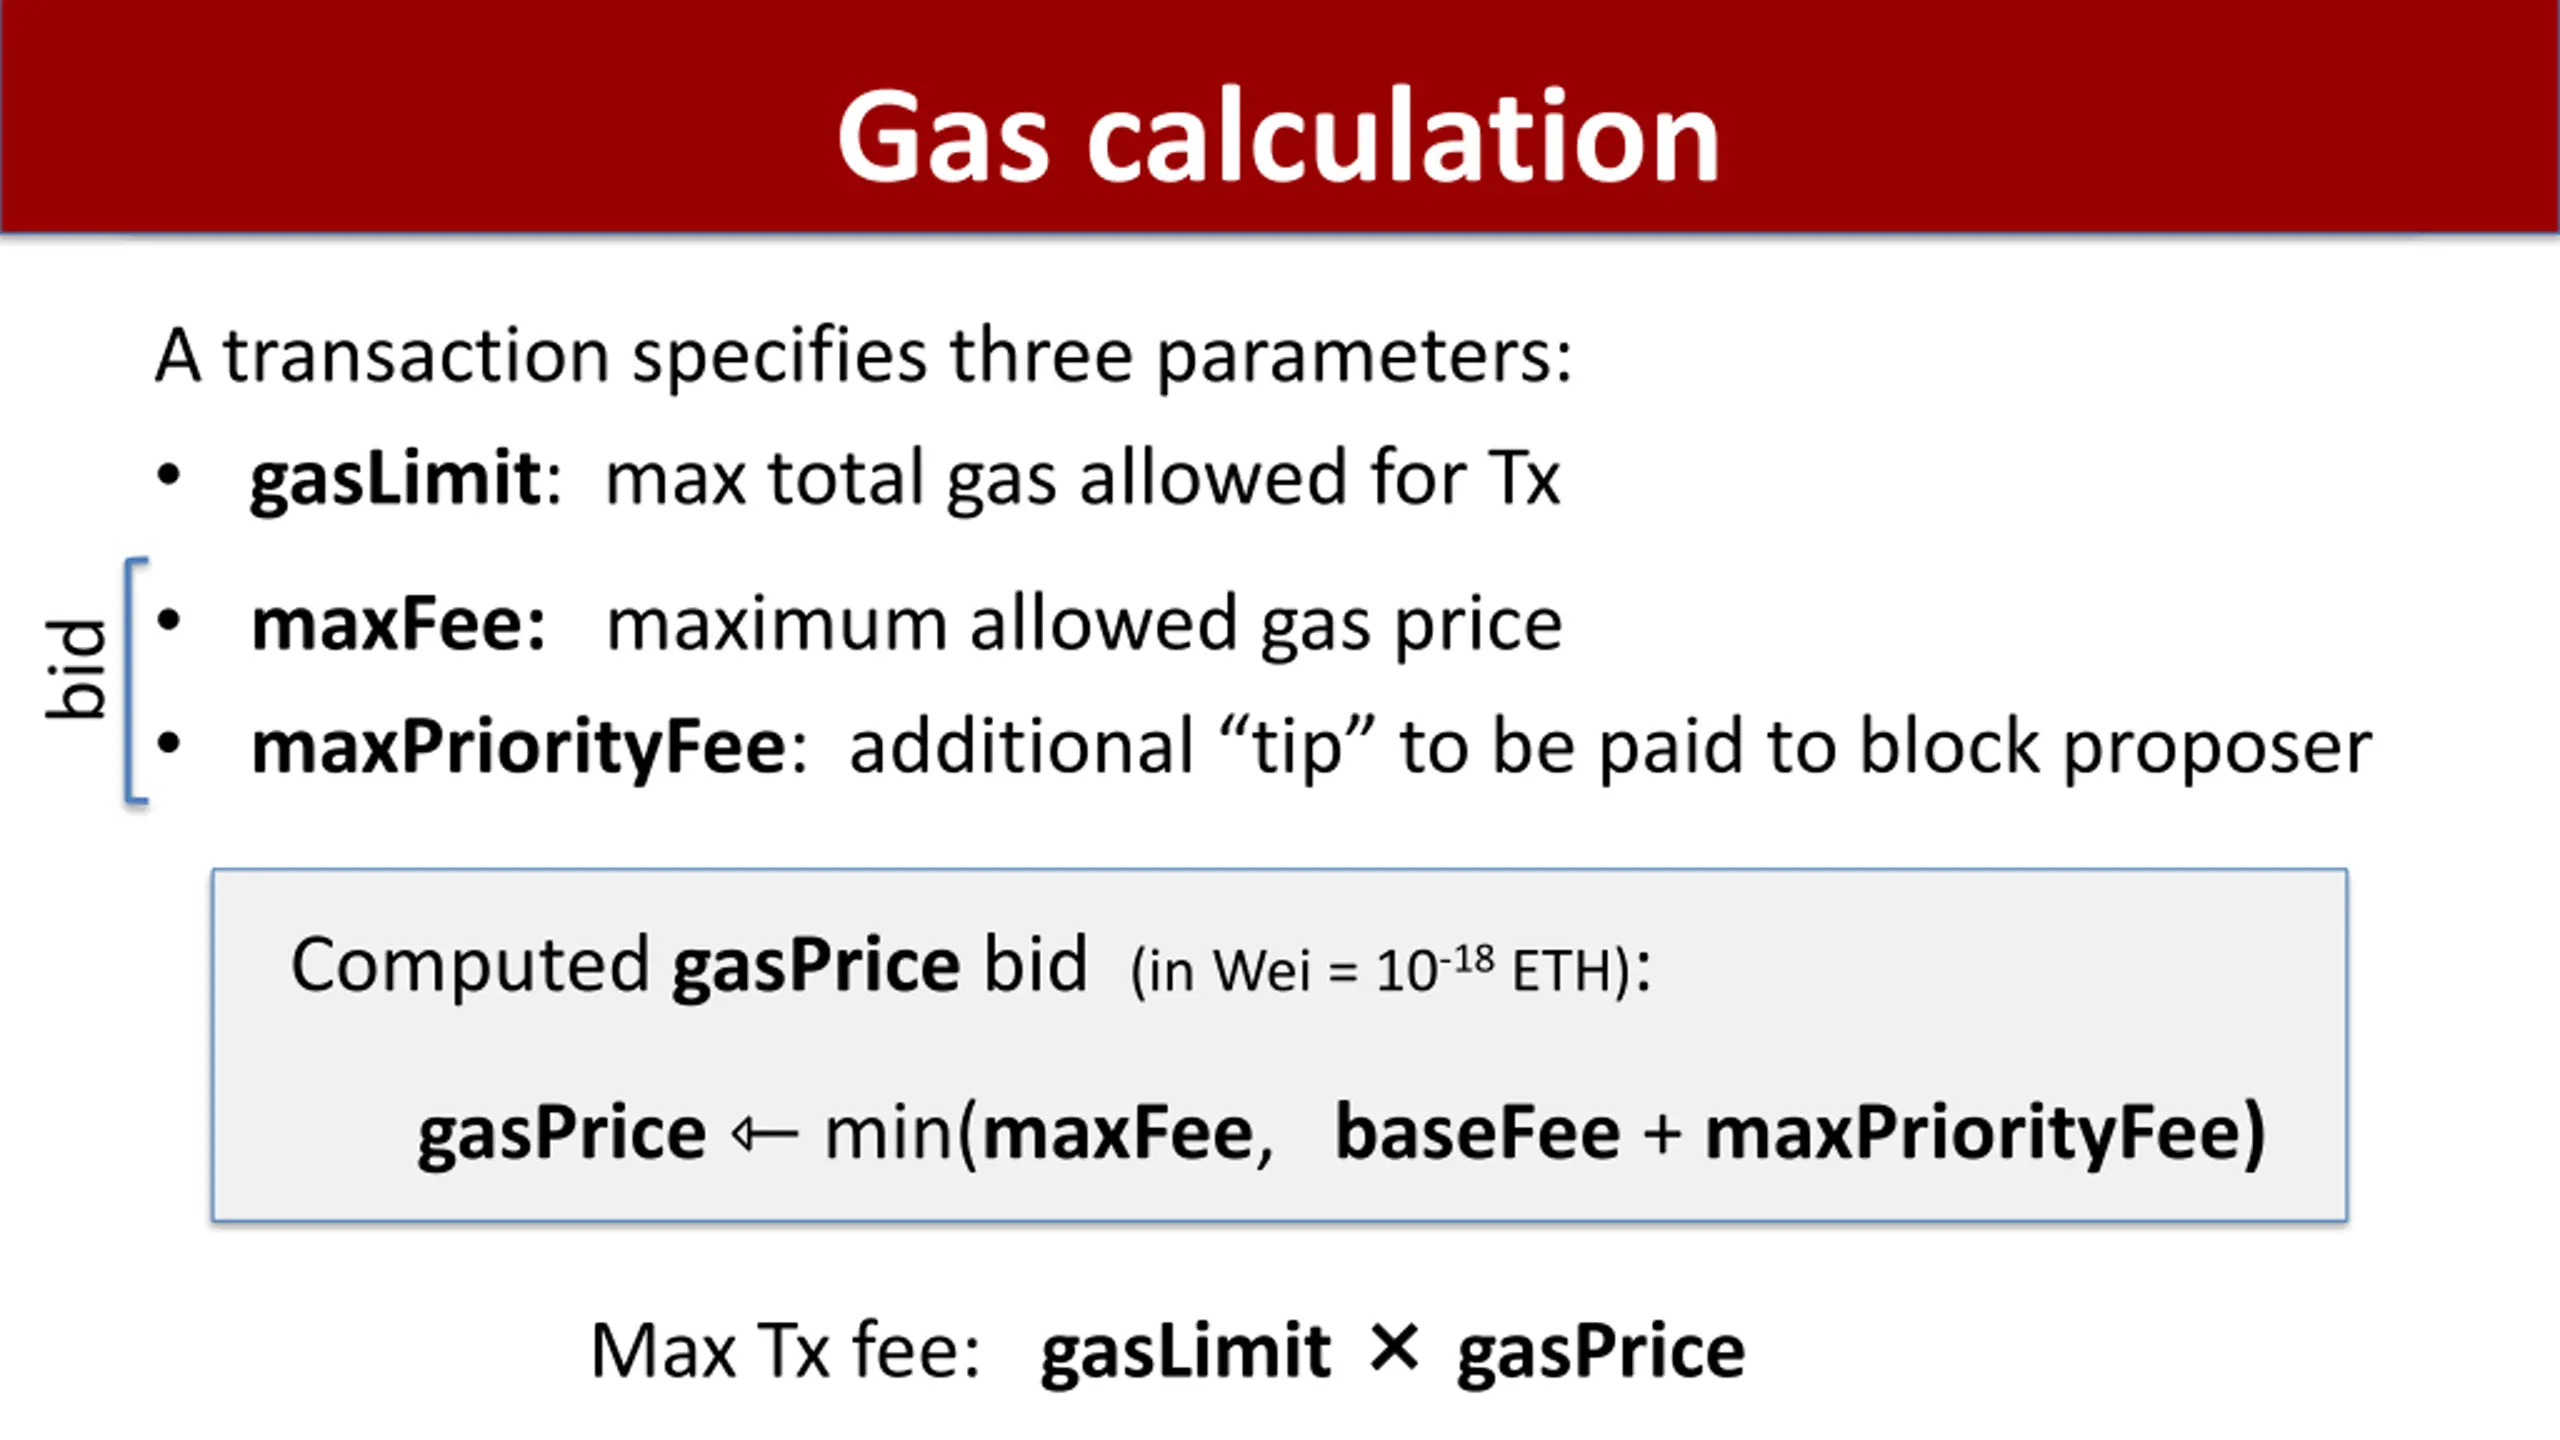Viewport: 2560px width, 1440px height.
Task: Click the red title banner
Action: point(1280,116)
